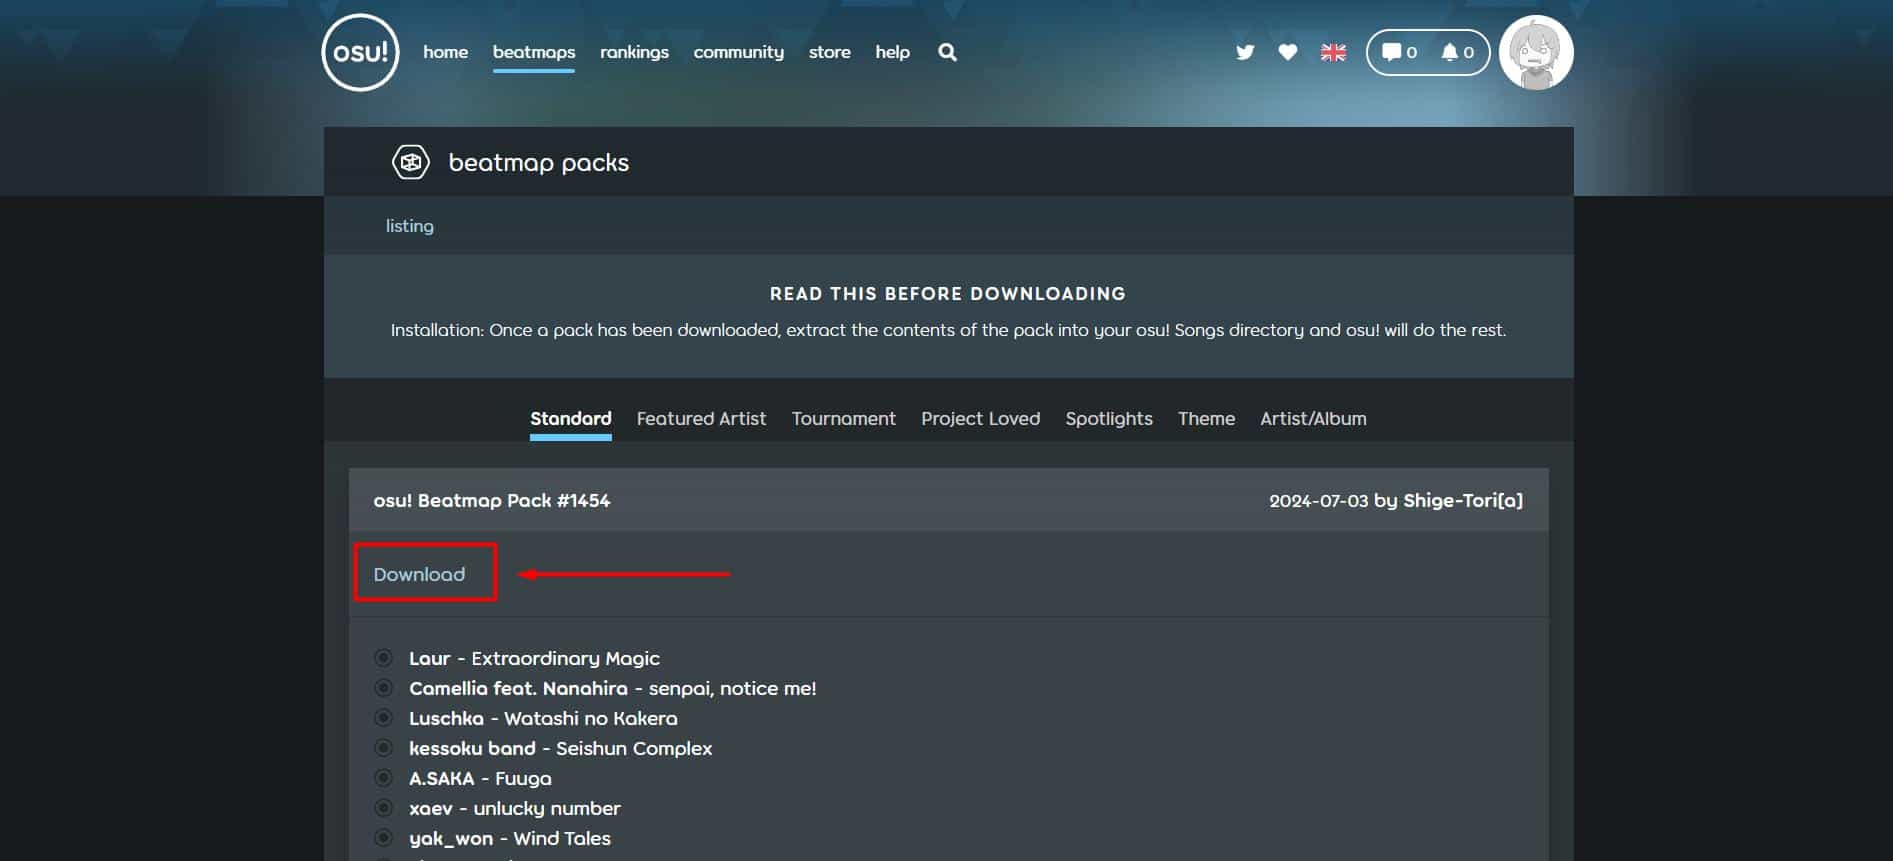
Task: Click the beatmap packs page title
Action: [x=539, y=162]
